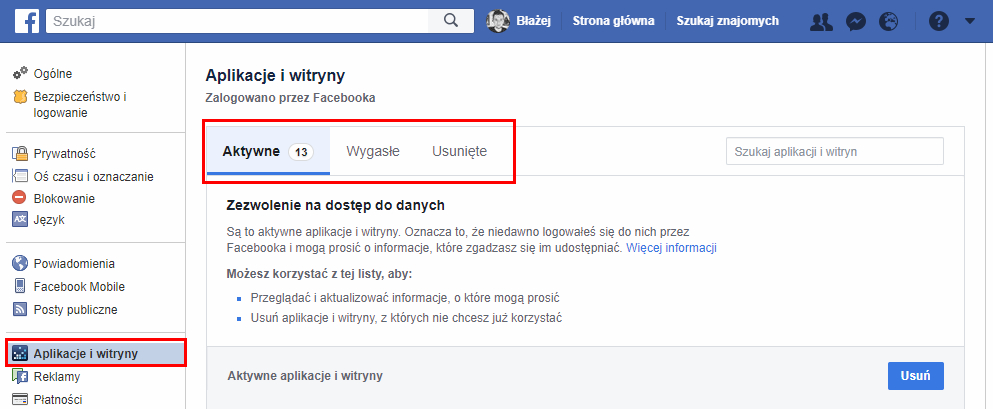Viewport: 993px width, 409px height.
Task: Switch to the Aktywne tab
Action: (269, 152)
